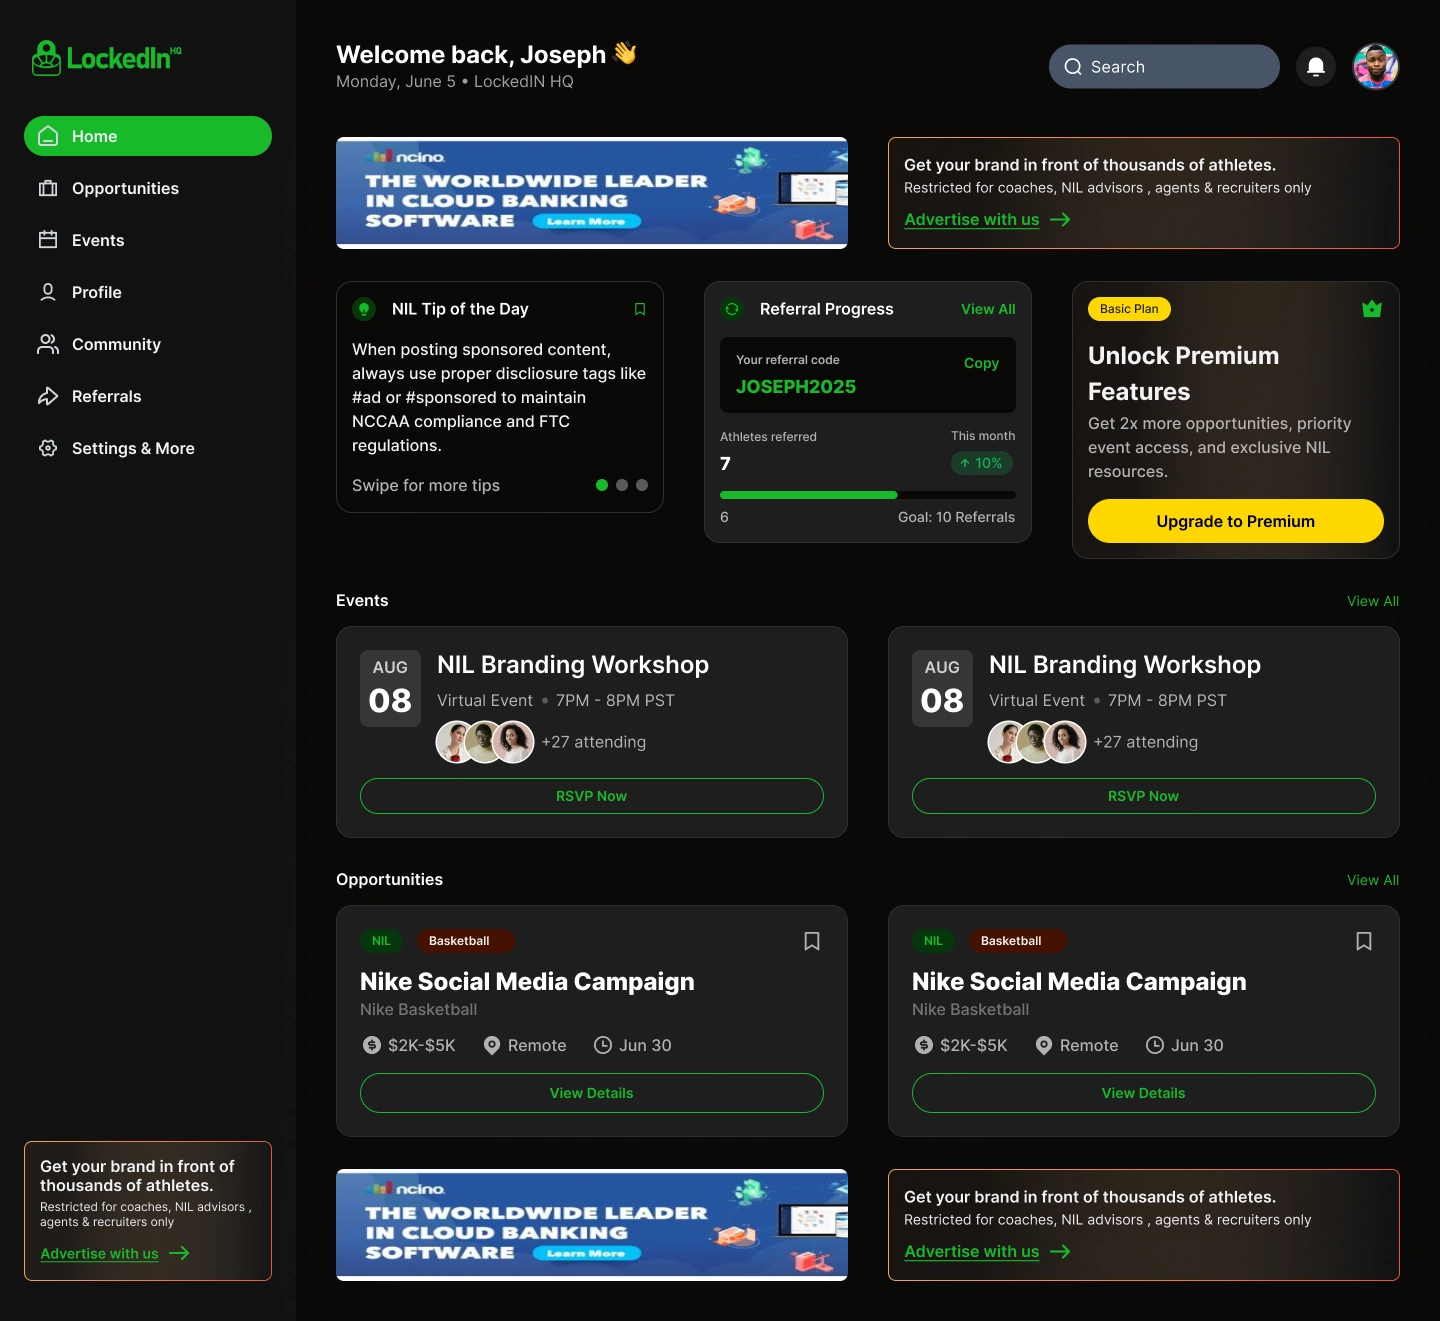Bookmark the right Nike Social Media Campaign card
Screen dimensions: 1440x1321
1364,941
